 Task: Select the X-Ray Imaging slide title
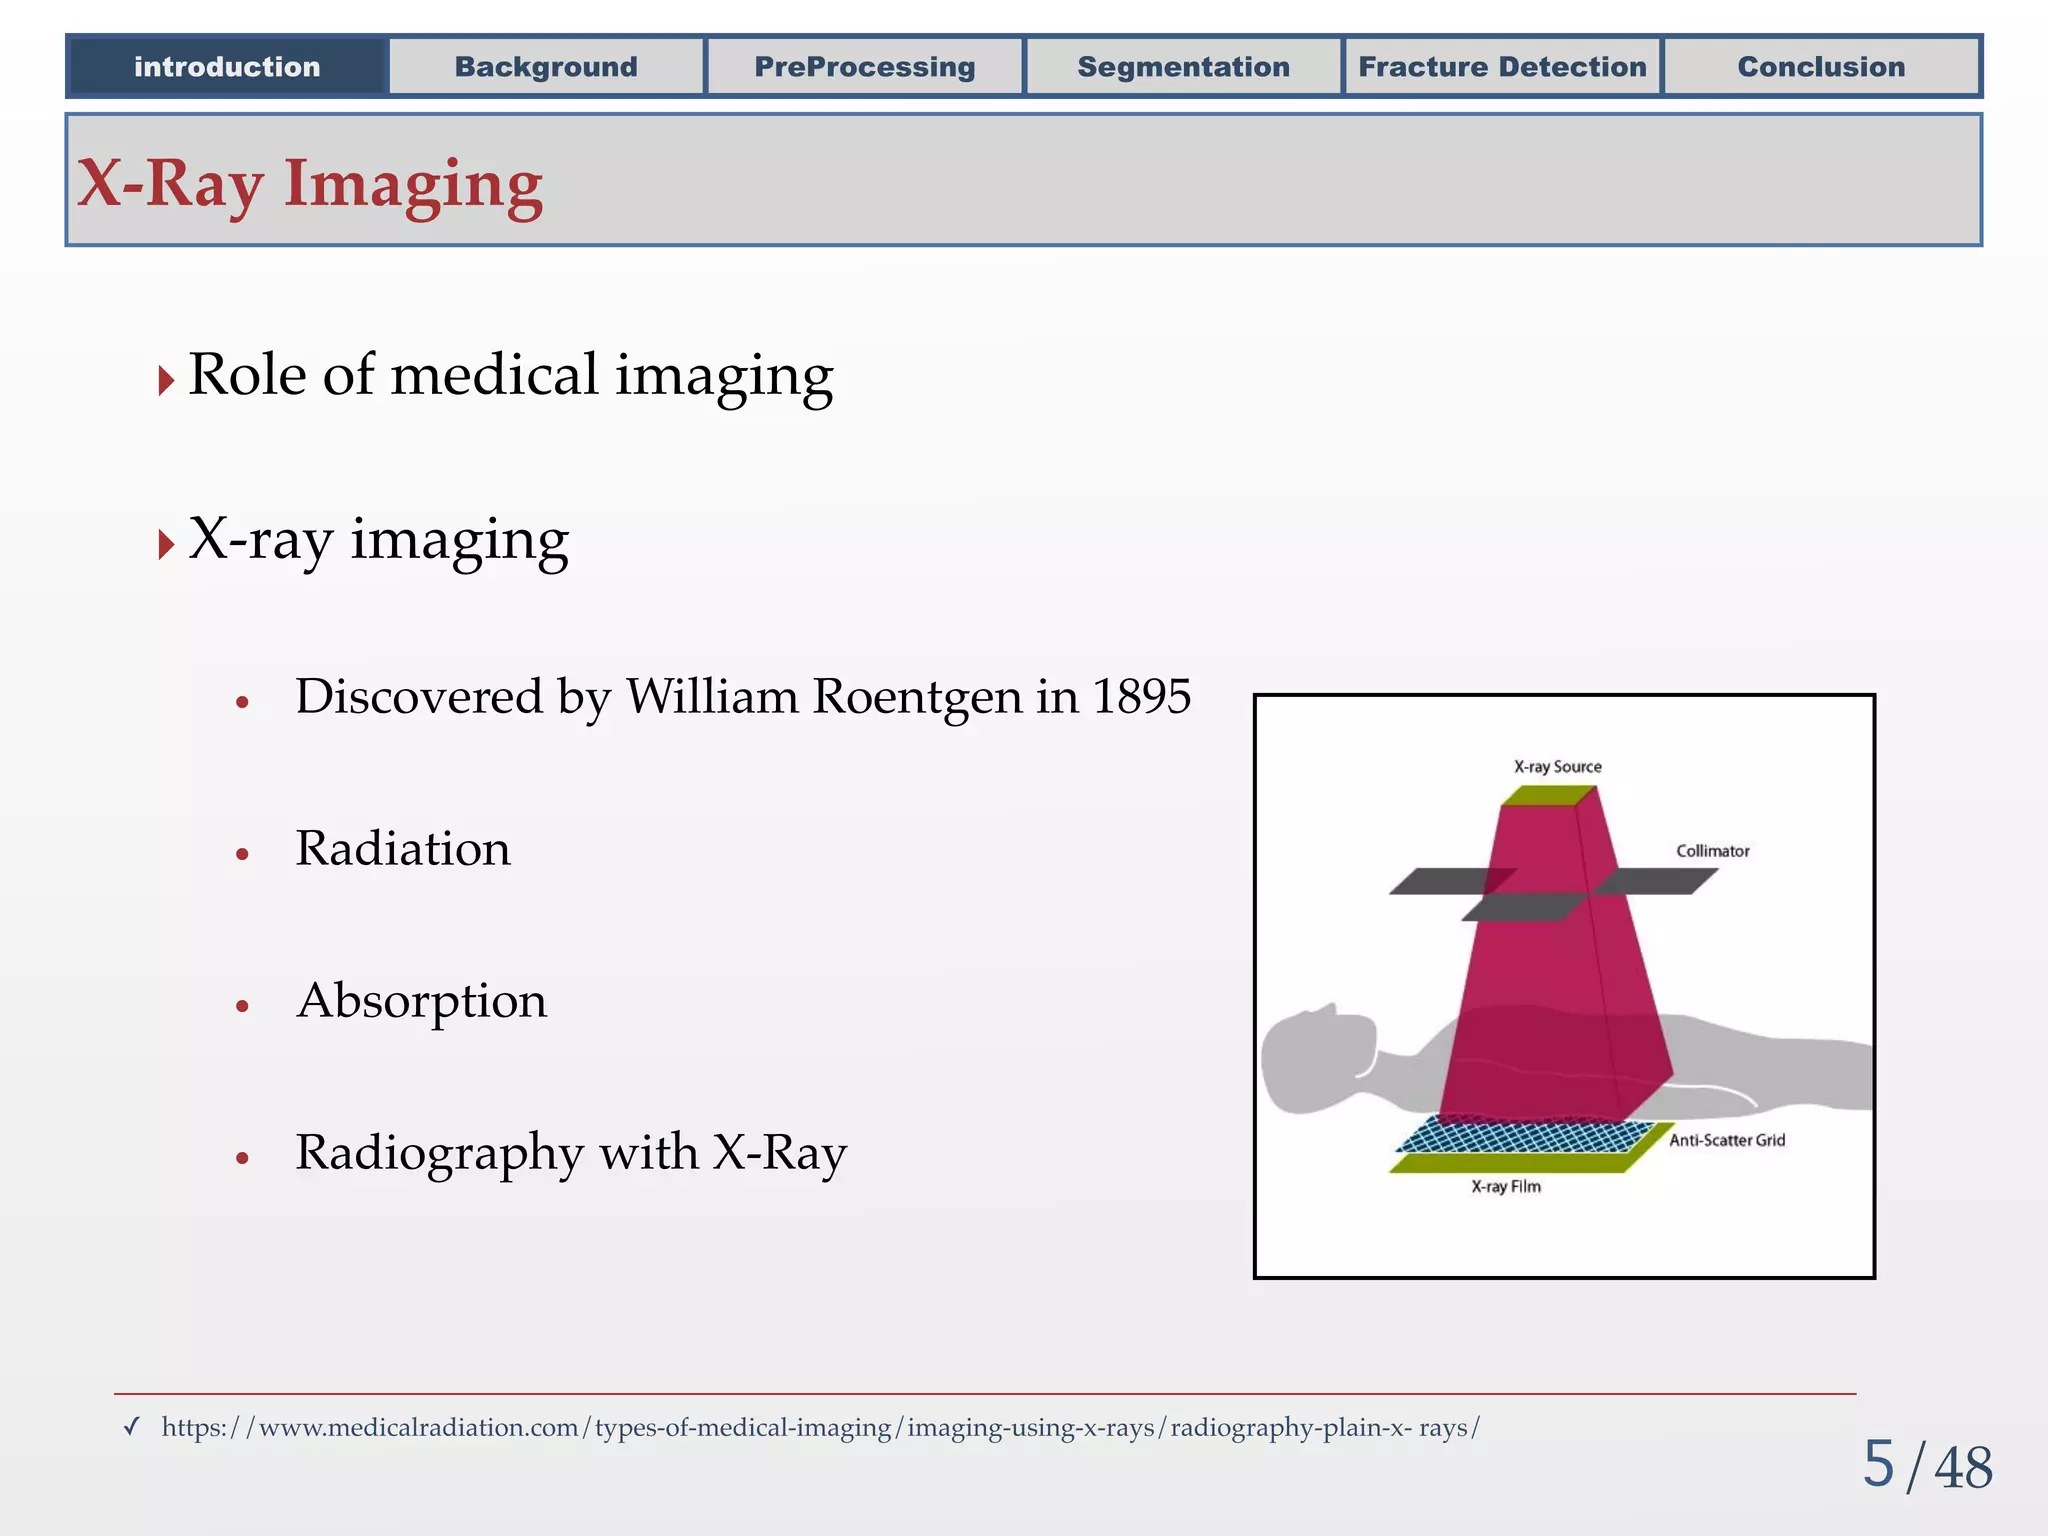[310, 184]
